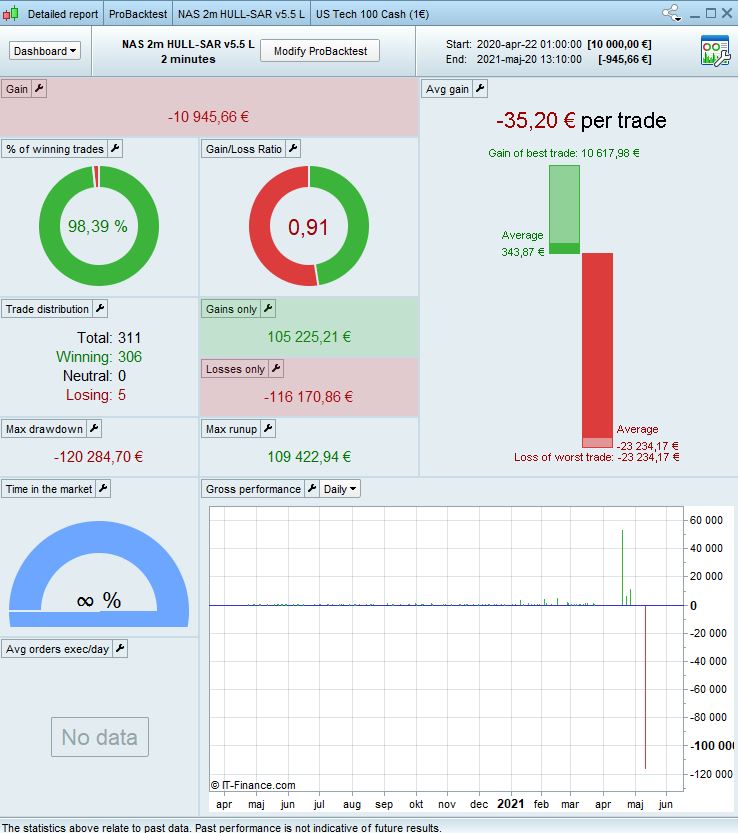The image size is (738, 833).
Task: Select the Detailed report tab
Action: [63, 14]
